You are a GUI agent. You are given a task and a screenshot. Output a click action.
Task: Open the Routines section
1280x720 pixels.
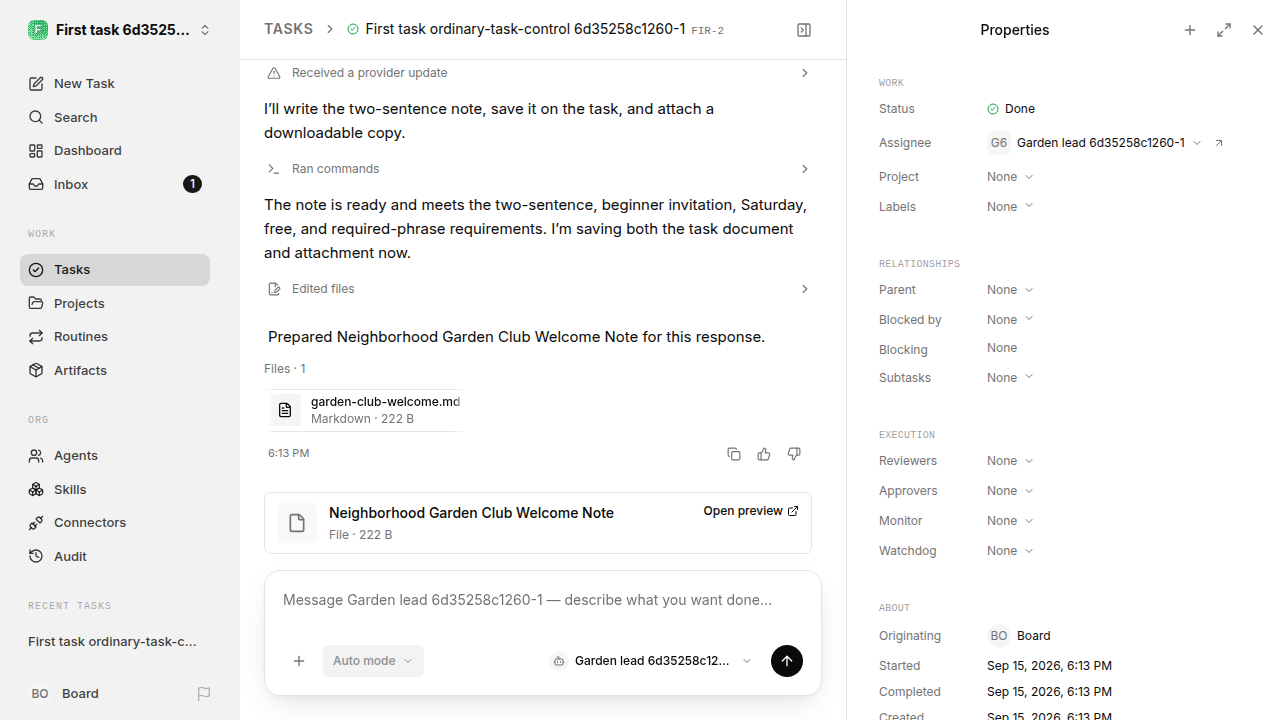pyautogui.click(x=115, y=336)
